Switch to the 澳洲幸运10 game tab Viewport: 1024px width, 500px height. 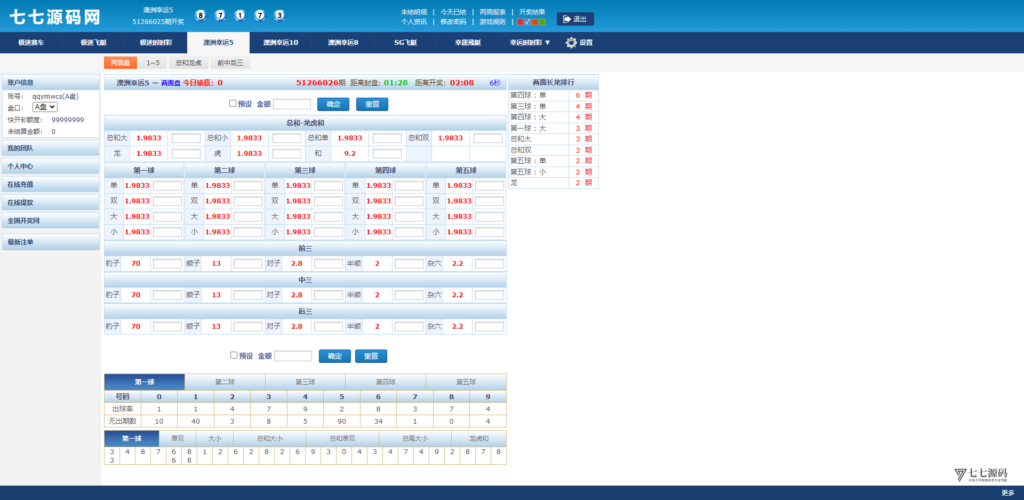[280, 43]
